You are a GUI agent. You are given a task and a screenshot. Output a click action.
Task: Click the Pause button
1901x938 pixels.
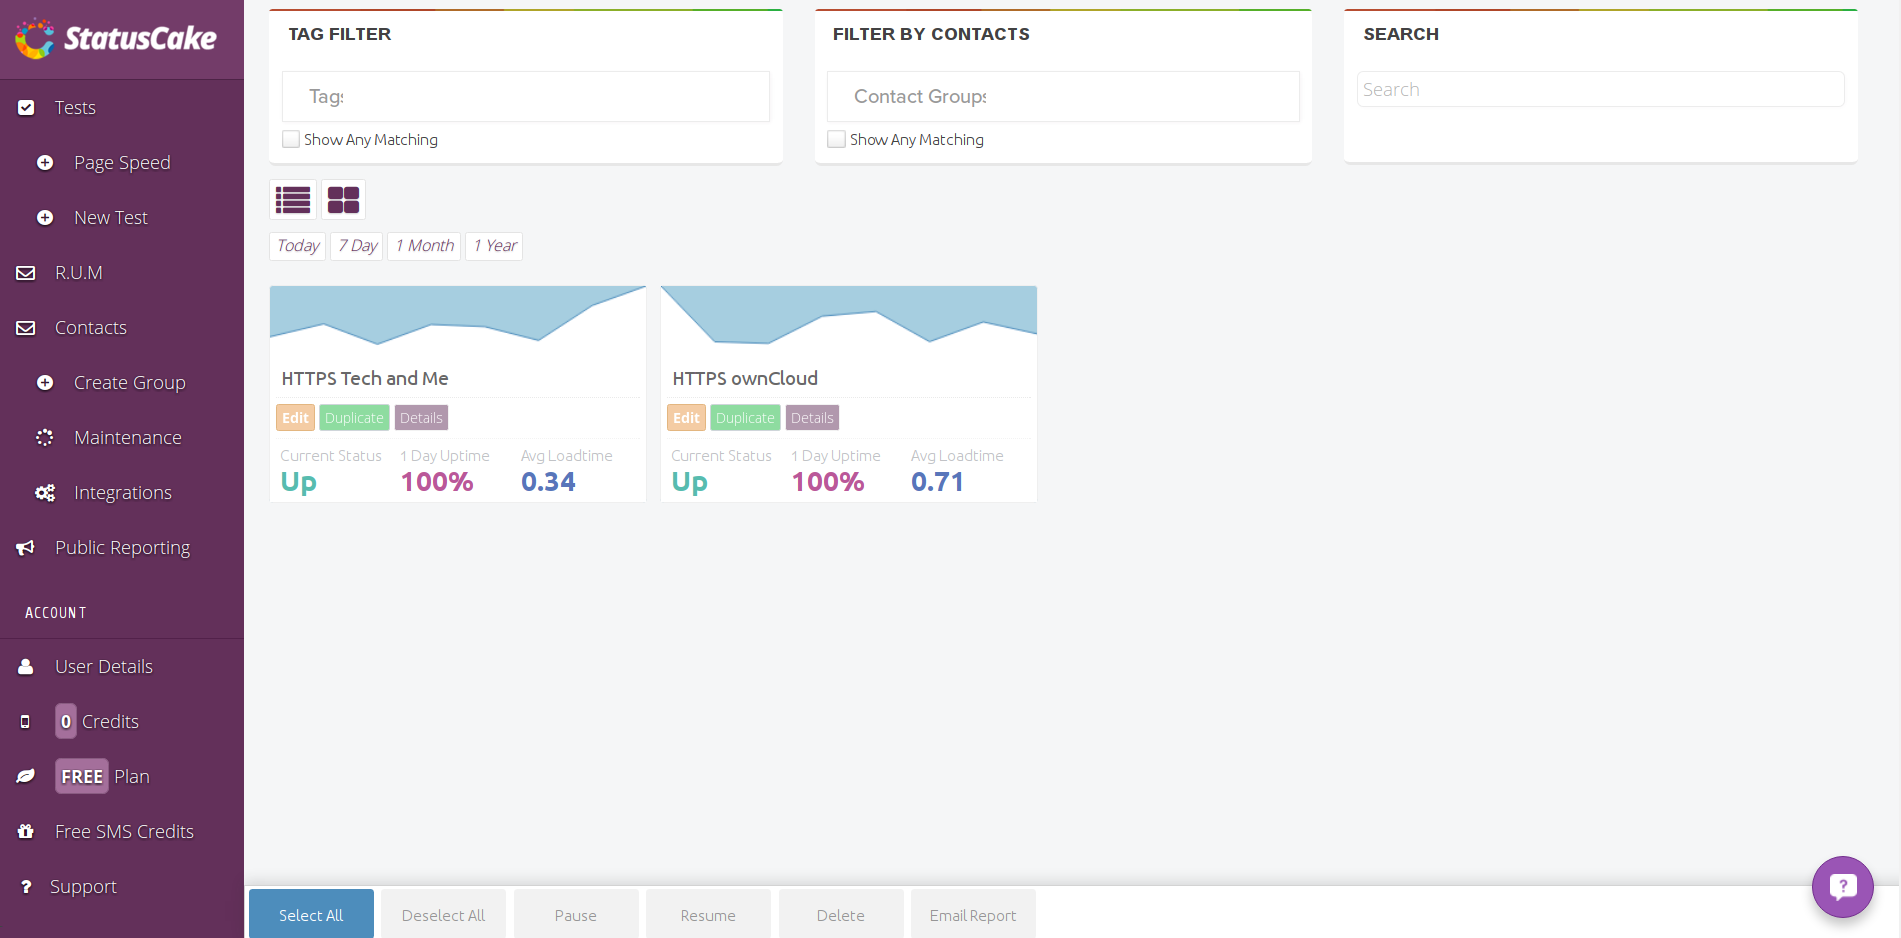[x=576, y=914]
